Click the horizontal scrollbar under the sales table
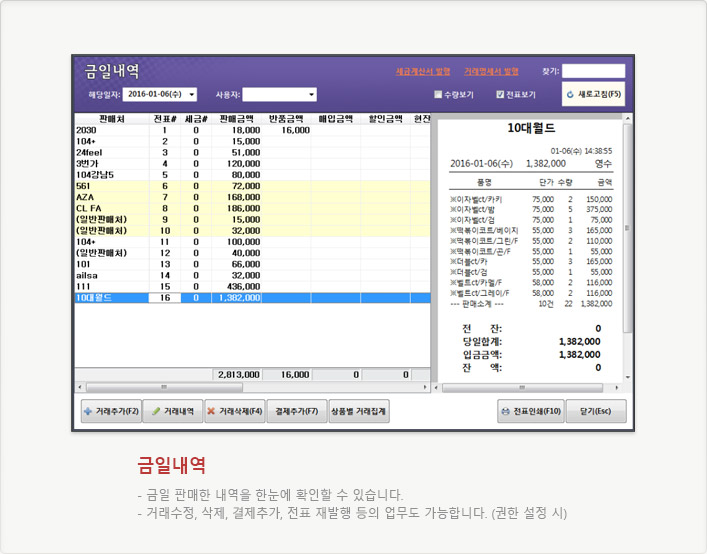 [x=164, y=387]
